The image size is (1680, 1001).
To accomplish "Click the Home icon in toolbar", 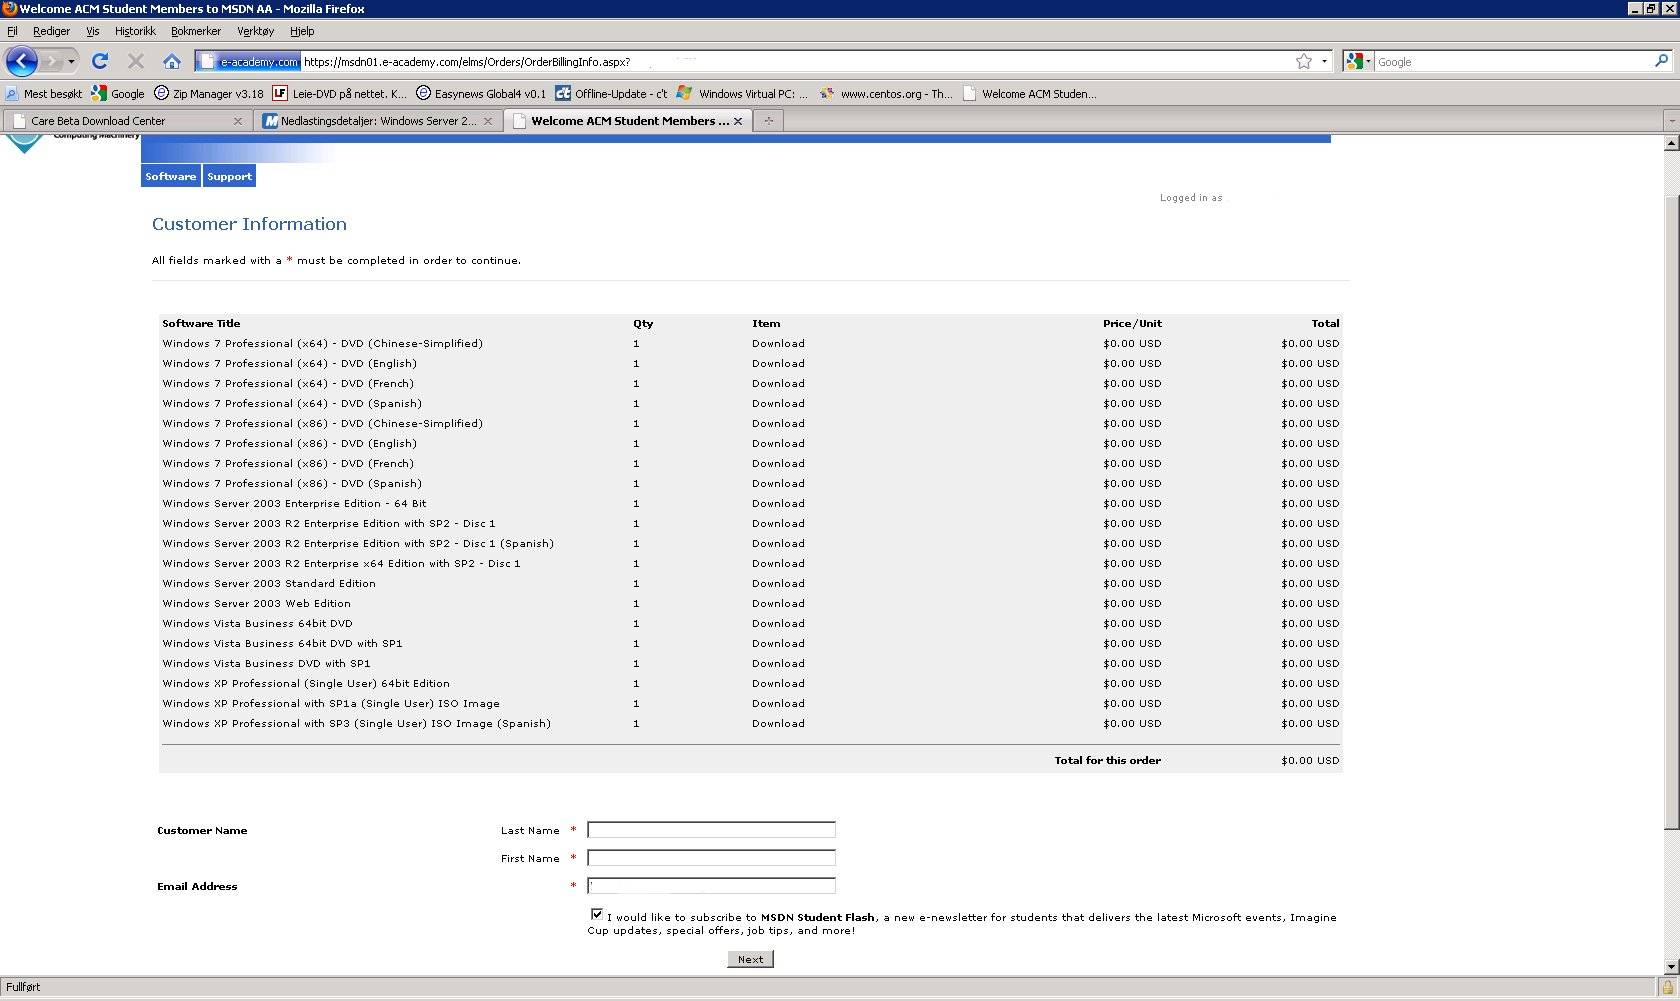I will coord(172,61).
